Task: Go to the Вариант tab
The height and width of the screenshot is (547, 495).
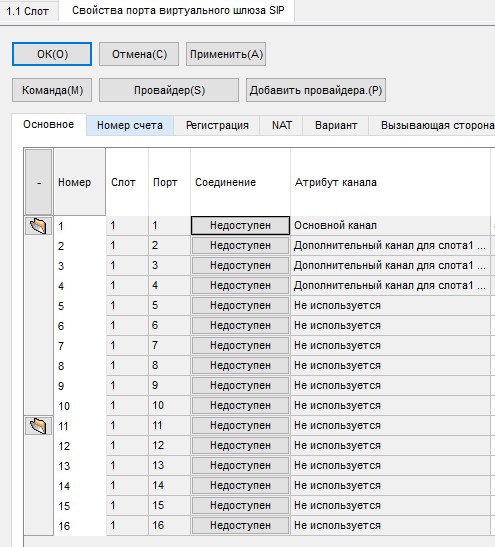Action: coord(336,125)
